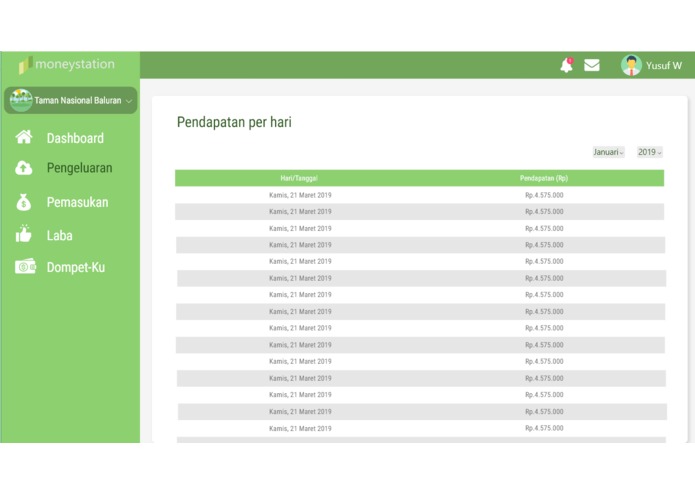695x494 pixels.
Task: Select first row amount Rp.4.575.000
Action: 544,195
